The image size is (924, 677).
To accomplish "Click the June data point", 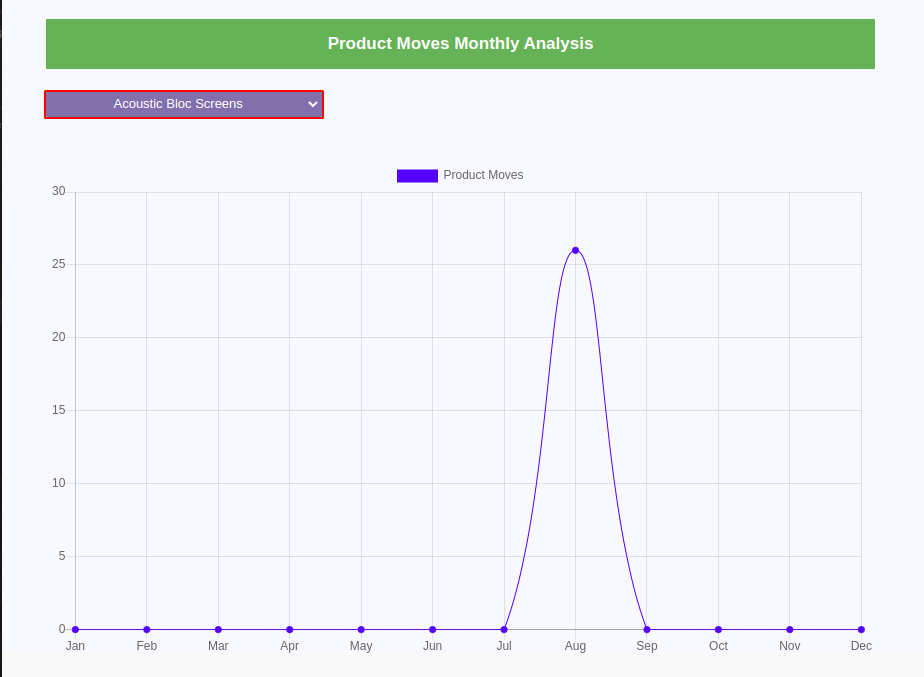I will tap(432, 629).
